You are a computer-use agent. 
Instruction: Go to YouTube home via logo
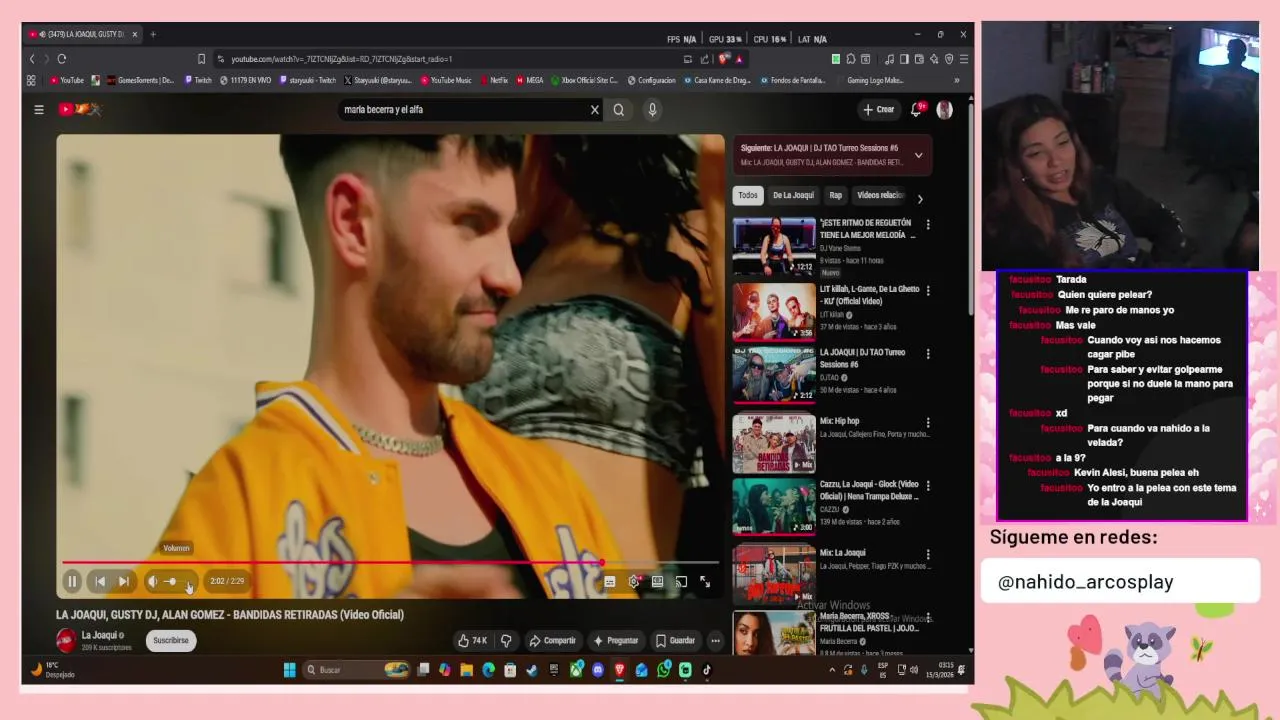[80, 109]
